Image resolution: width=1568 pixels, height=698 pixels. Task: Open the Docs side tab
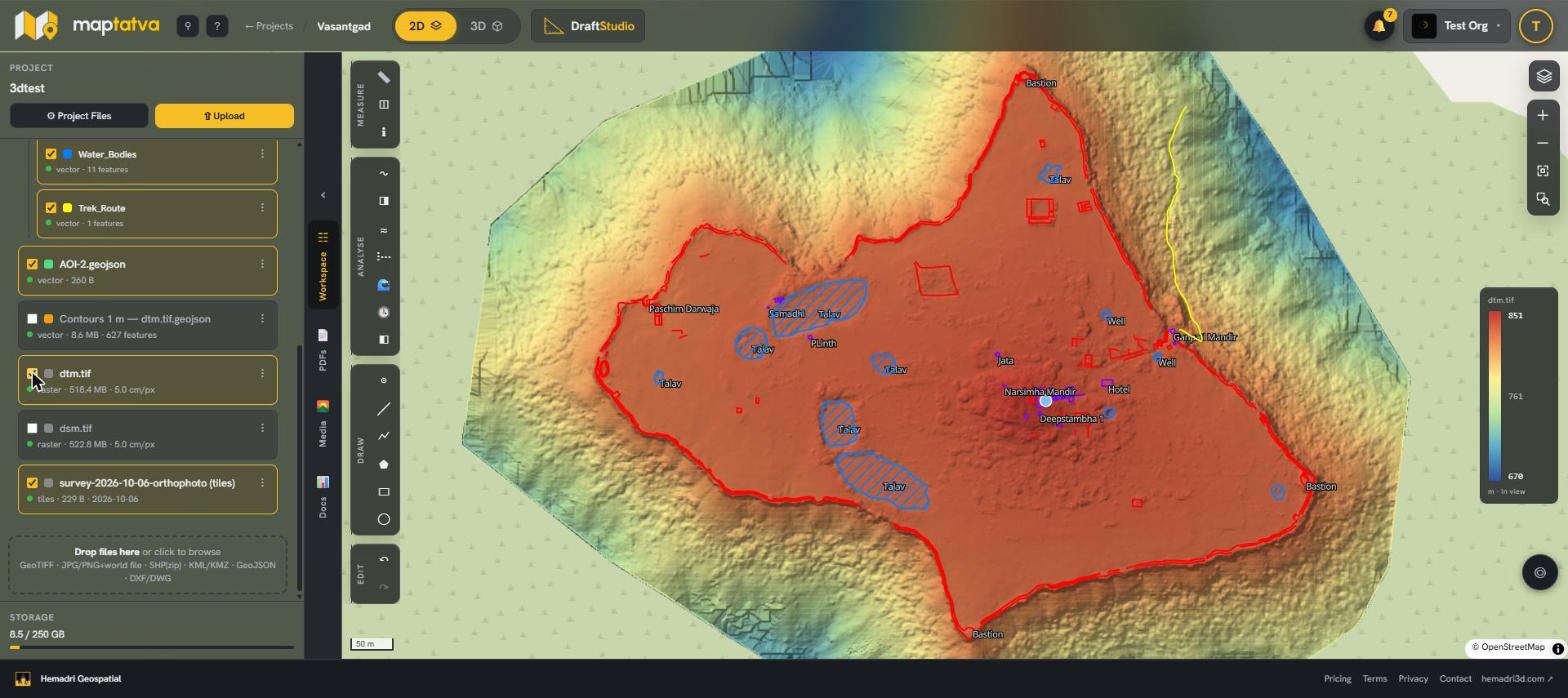(322, 497)
